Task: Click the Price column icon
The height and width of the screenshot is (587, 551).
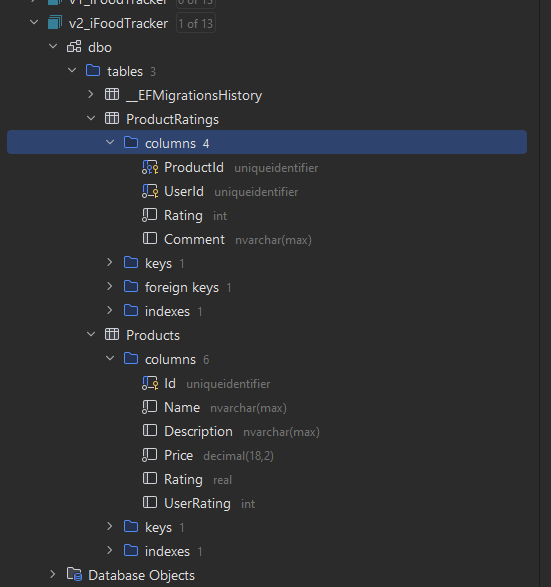Action: [x=150, y=455]
